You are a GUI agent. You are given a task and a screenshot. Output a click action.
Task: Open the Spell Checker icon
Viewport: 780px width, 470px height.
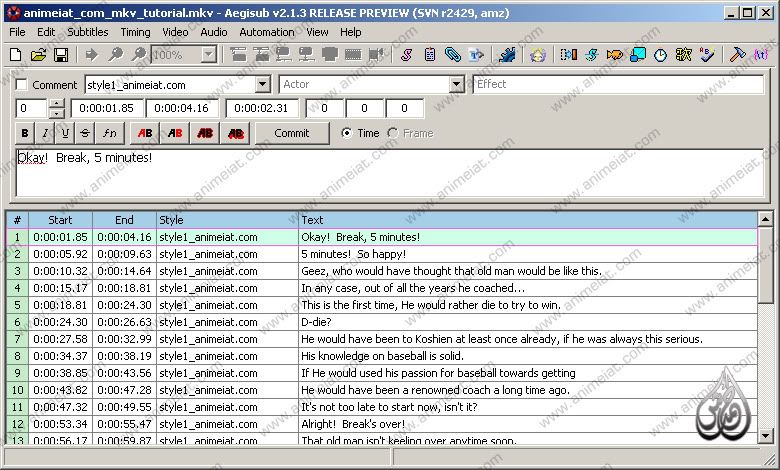pos(706,55)
